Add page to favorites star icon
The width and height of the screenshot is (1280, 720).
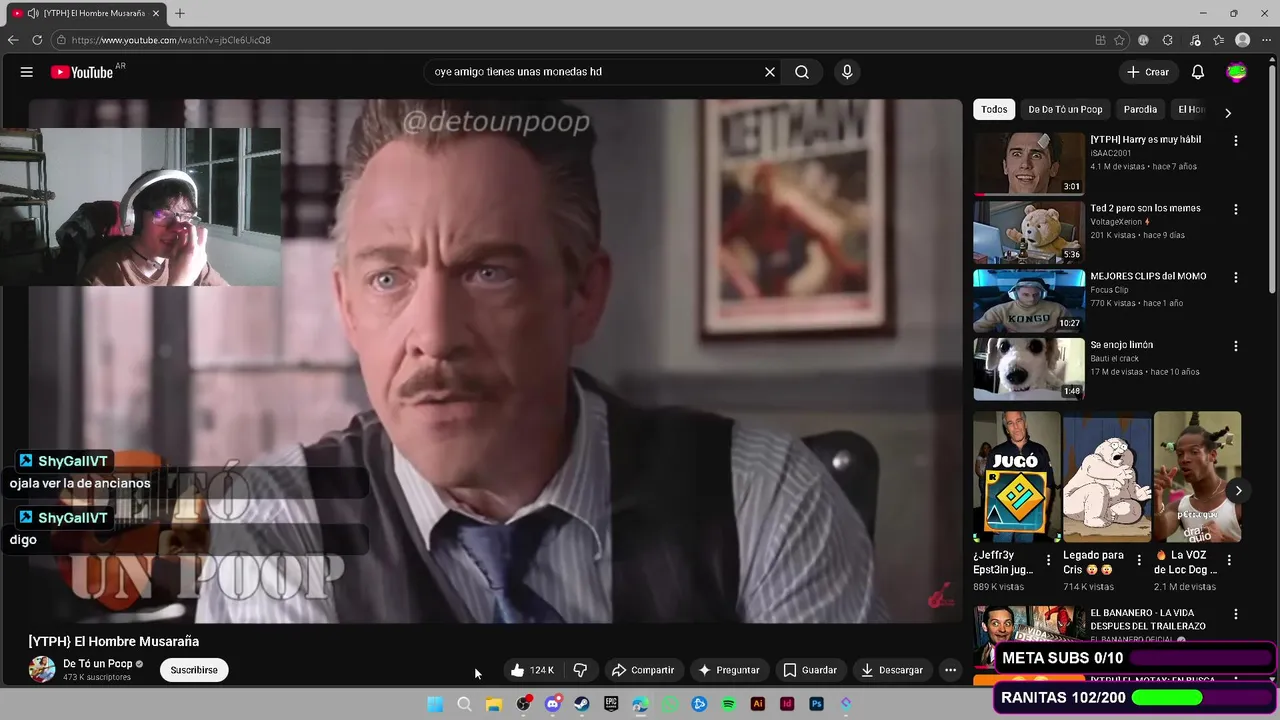pyautogui.click(x=1119, y=40)
